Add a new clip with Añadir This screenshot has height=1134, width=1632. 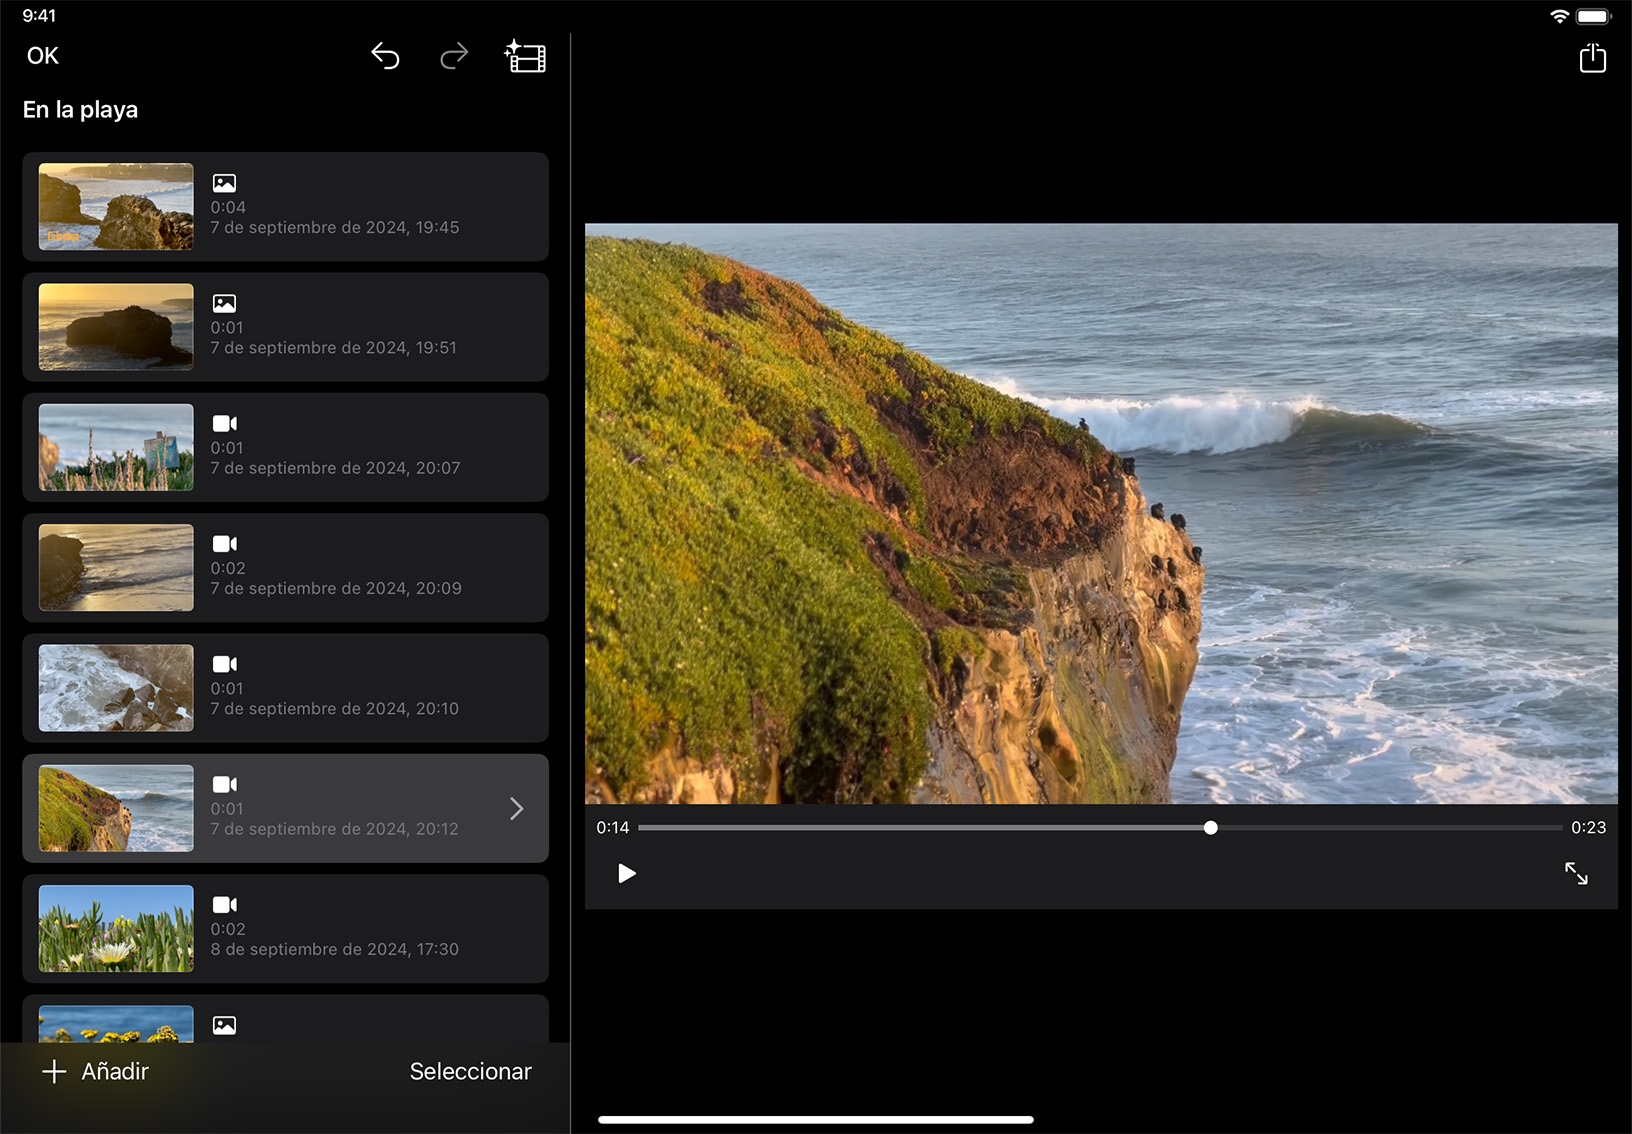click(95, 1072)
